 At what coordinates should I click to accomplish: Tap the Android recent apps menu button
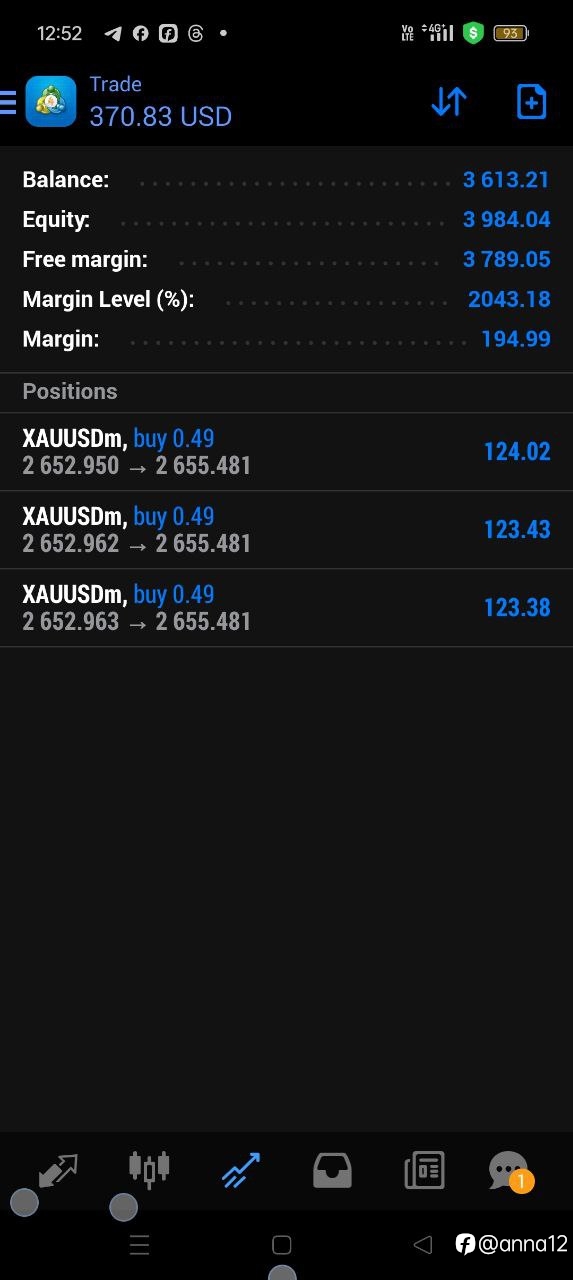pos(140,1245)
